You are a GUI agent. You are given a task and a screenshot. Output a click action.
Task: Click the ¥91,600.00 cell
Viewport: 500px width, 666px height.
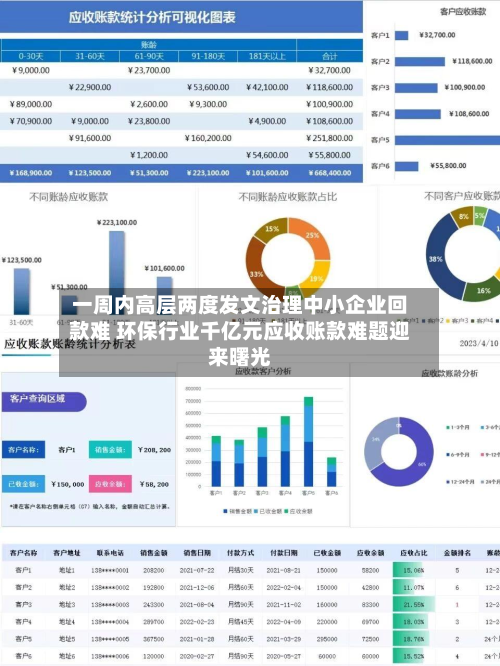point(90,138)
